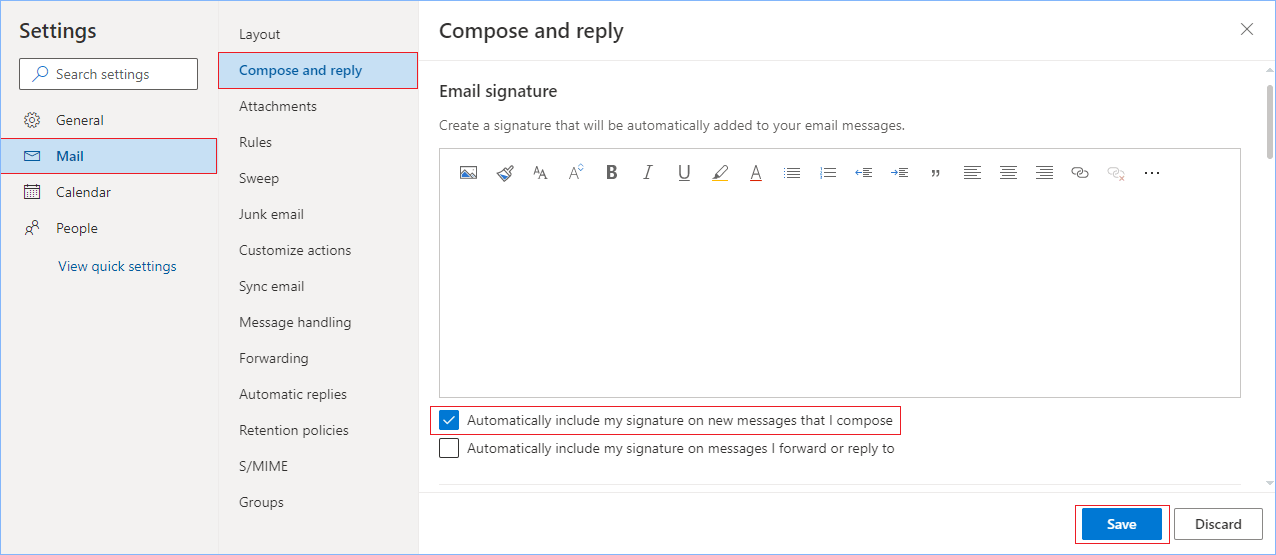The width and height of the screenshot is (1276, 555).
Task: Select the Format painter icon
Action: click(x=505, y=173)
